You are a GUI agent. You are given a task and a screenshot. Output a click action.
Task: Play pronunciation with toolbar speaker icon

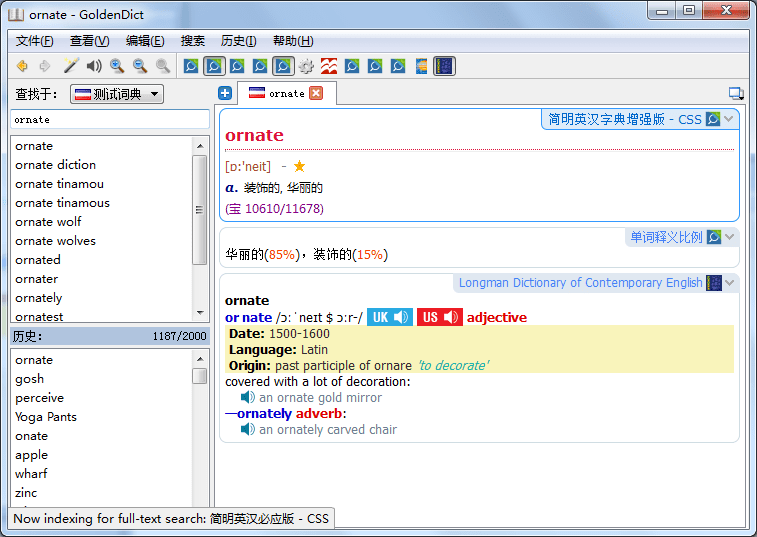point(94,66)
